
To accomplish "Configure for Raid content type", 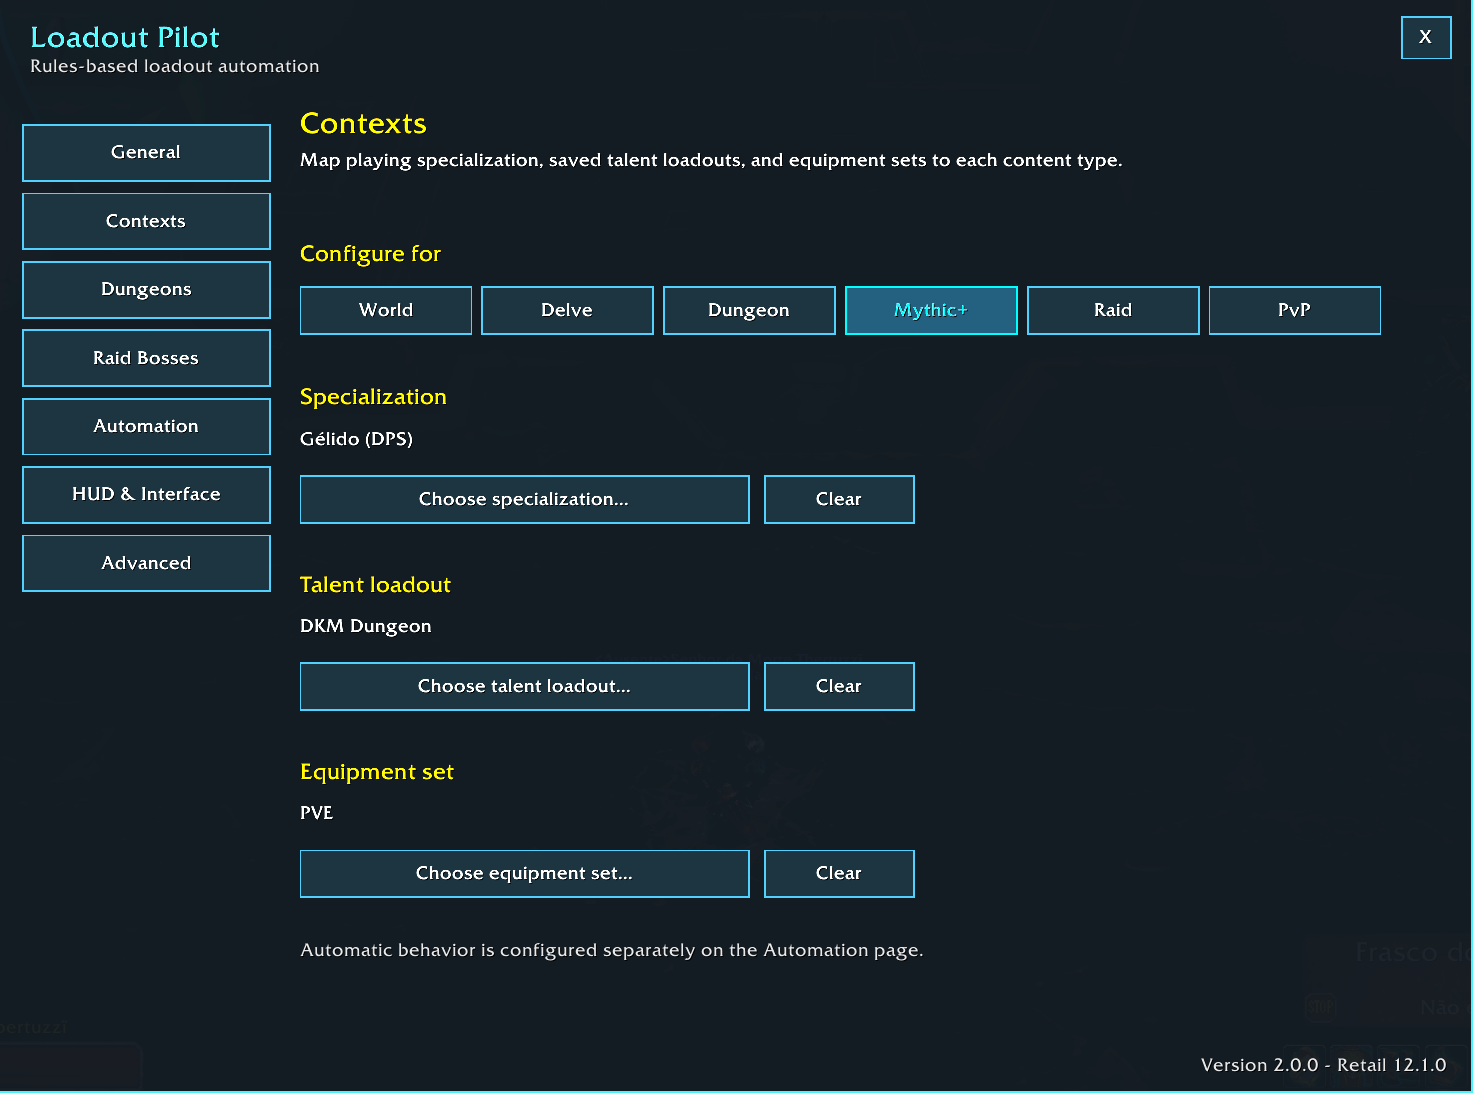I will click(1113, 310).
